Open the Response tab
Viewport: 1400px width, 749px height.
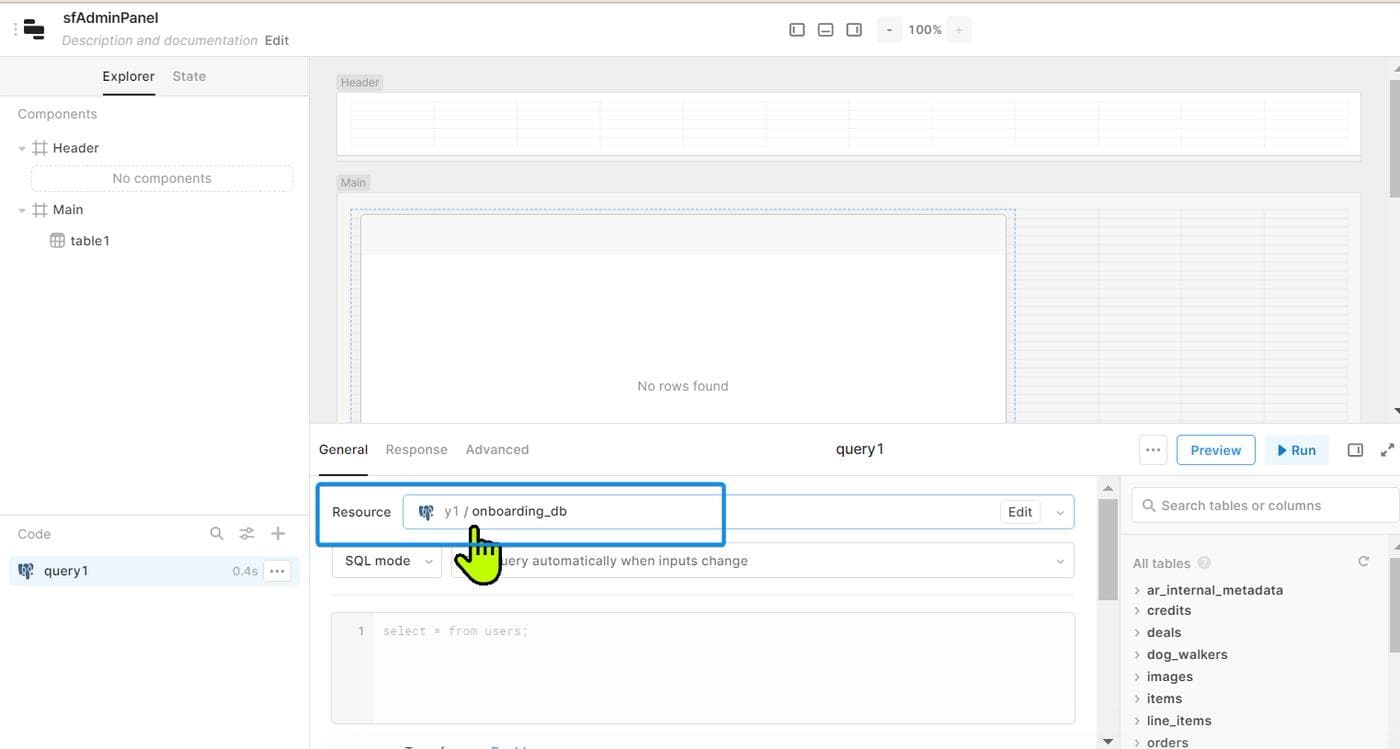[416, 450]
